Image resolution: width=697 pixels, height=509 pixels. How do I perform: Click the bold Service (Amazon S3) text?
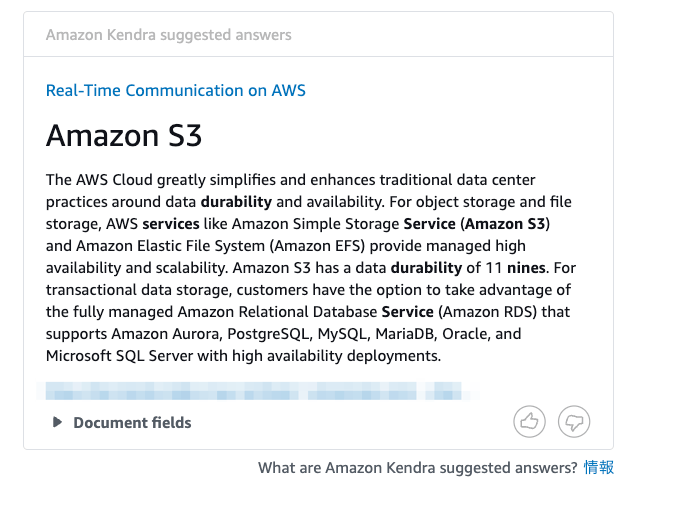477,224
